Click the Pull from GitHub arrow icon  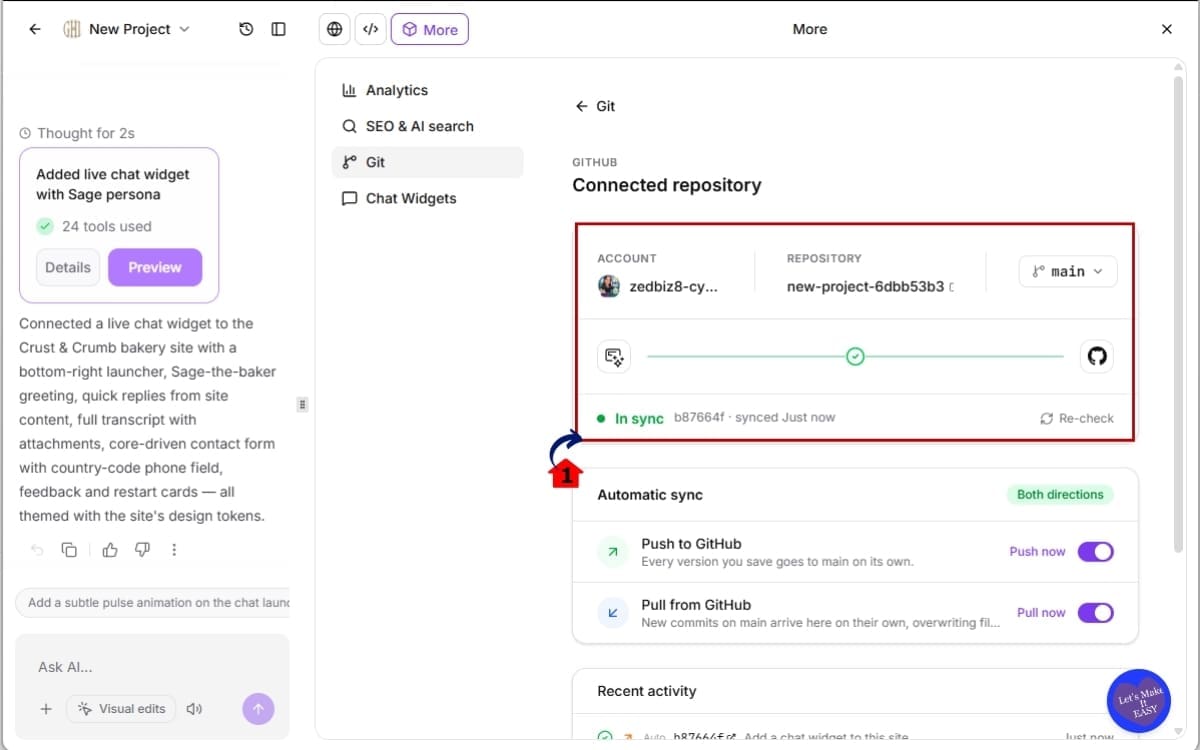pyautogui.click(x=613, y=613)
